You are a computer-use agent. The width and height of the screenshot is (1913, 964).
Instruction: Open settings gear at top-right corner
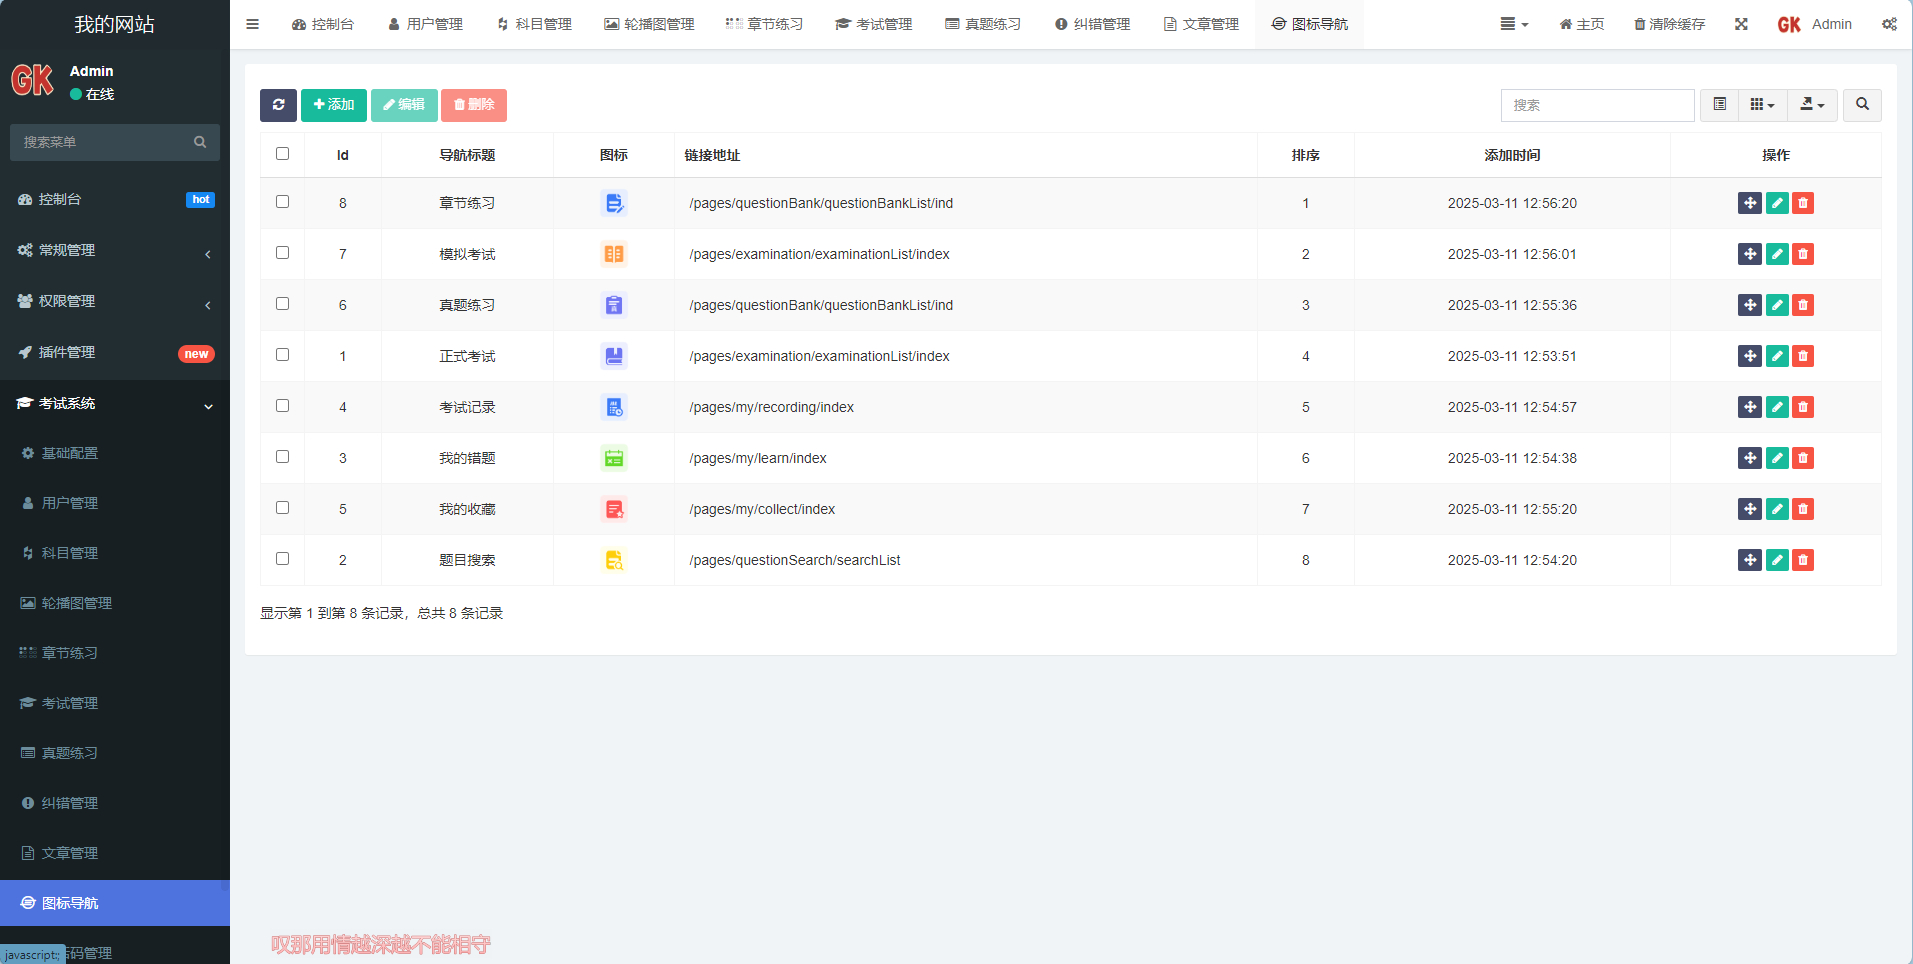click(x=1888, y=23)
